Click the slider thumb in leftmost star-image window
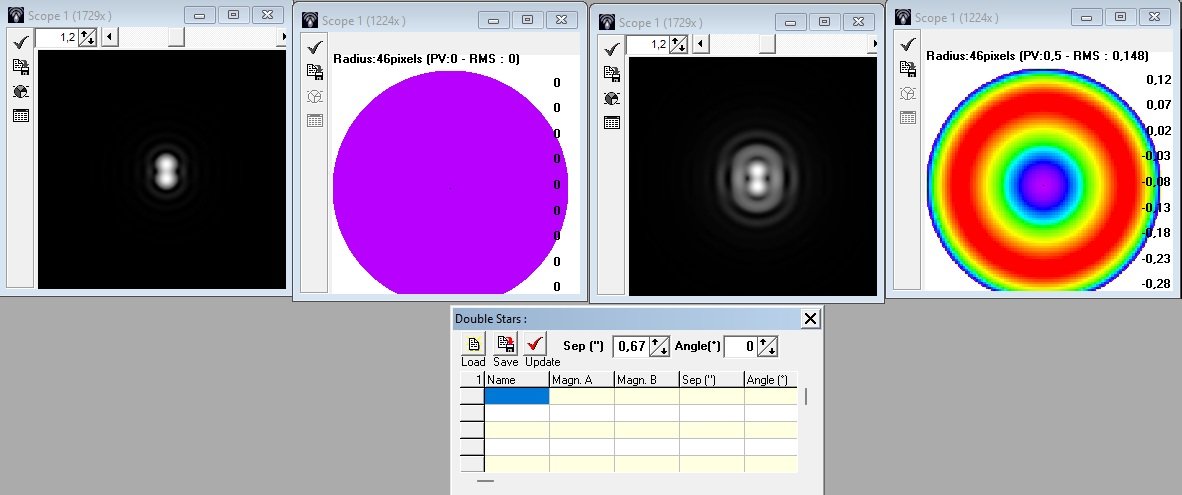This screenshot has width=1182, height=495. tap(176, 36)
